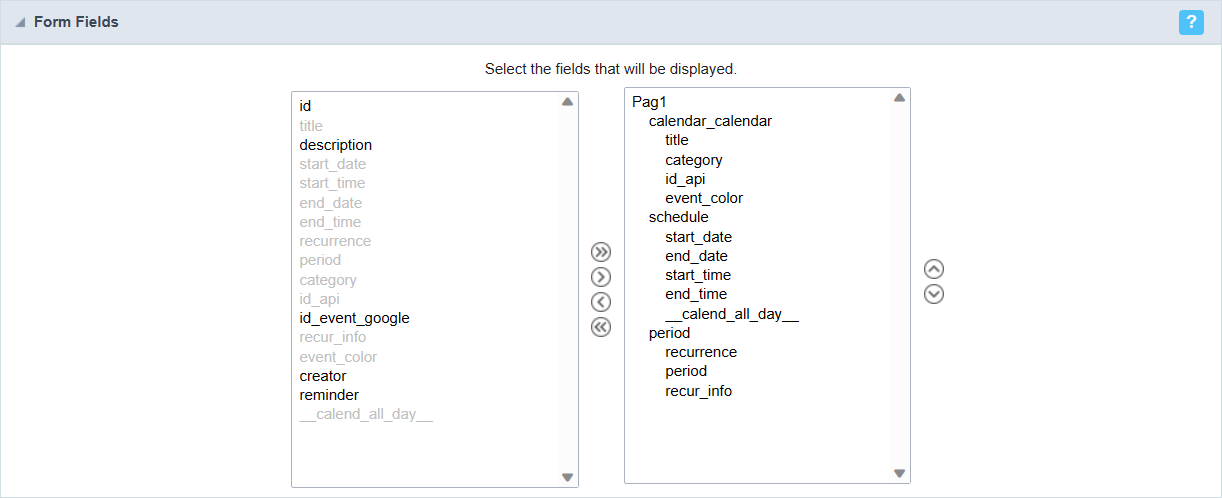Click the move field up icon
The height and width of the screenshot is (498, 1222).
934,269
